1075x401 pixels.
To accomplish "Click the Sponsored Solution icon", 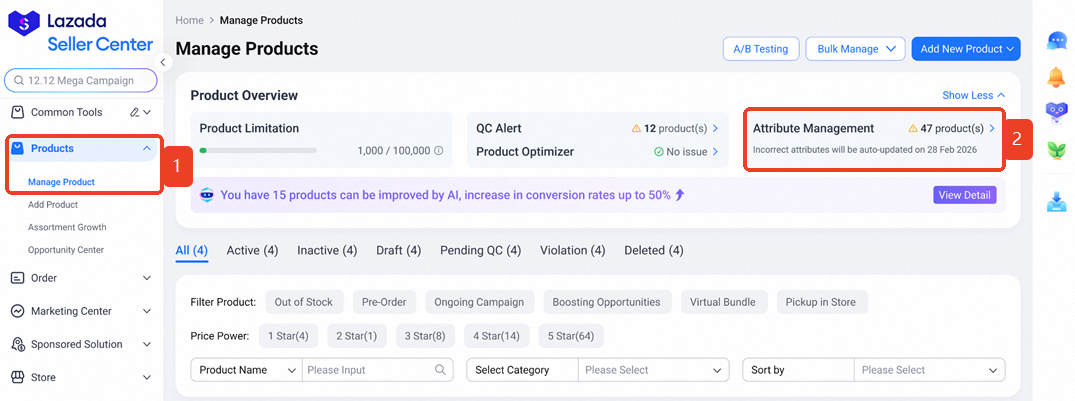I will pos(18,344).
